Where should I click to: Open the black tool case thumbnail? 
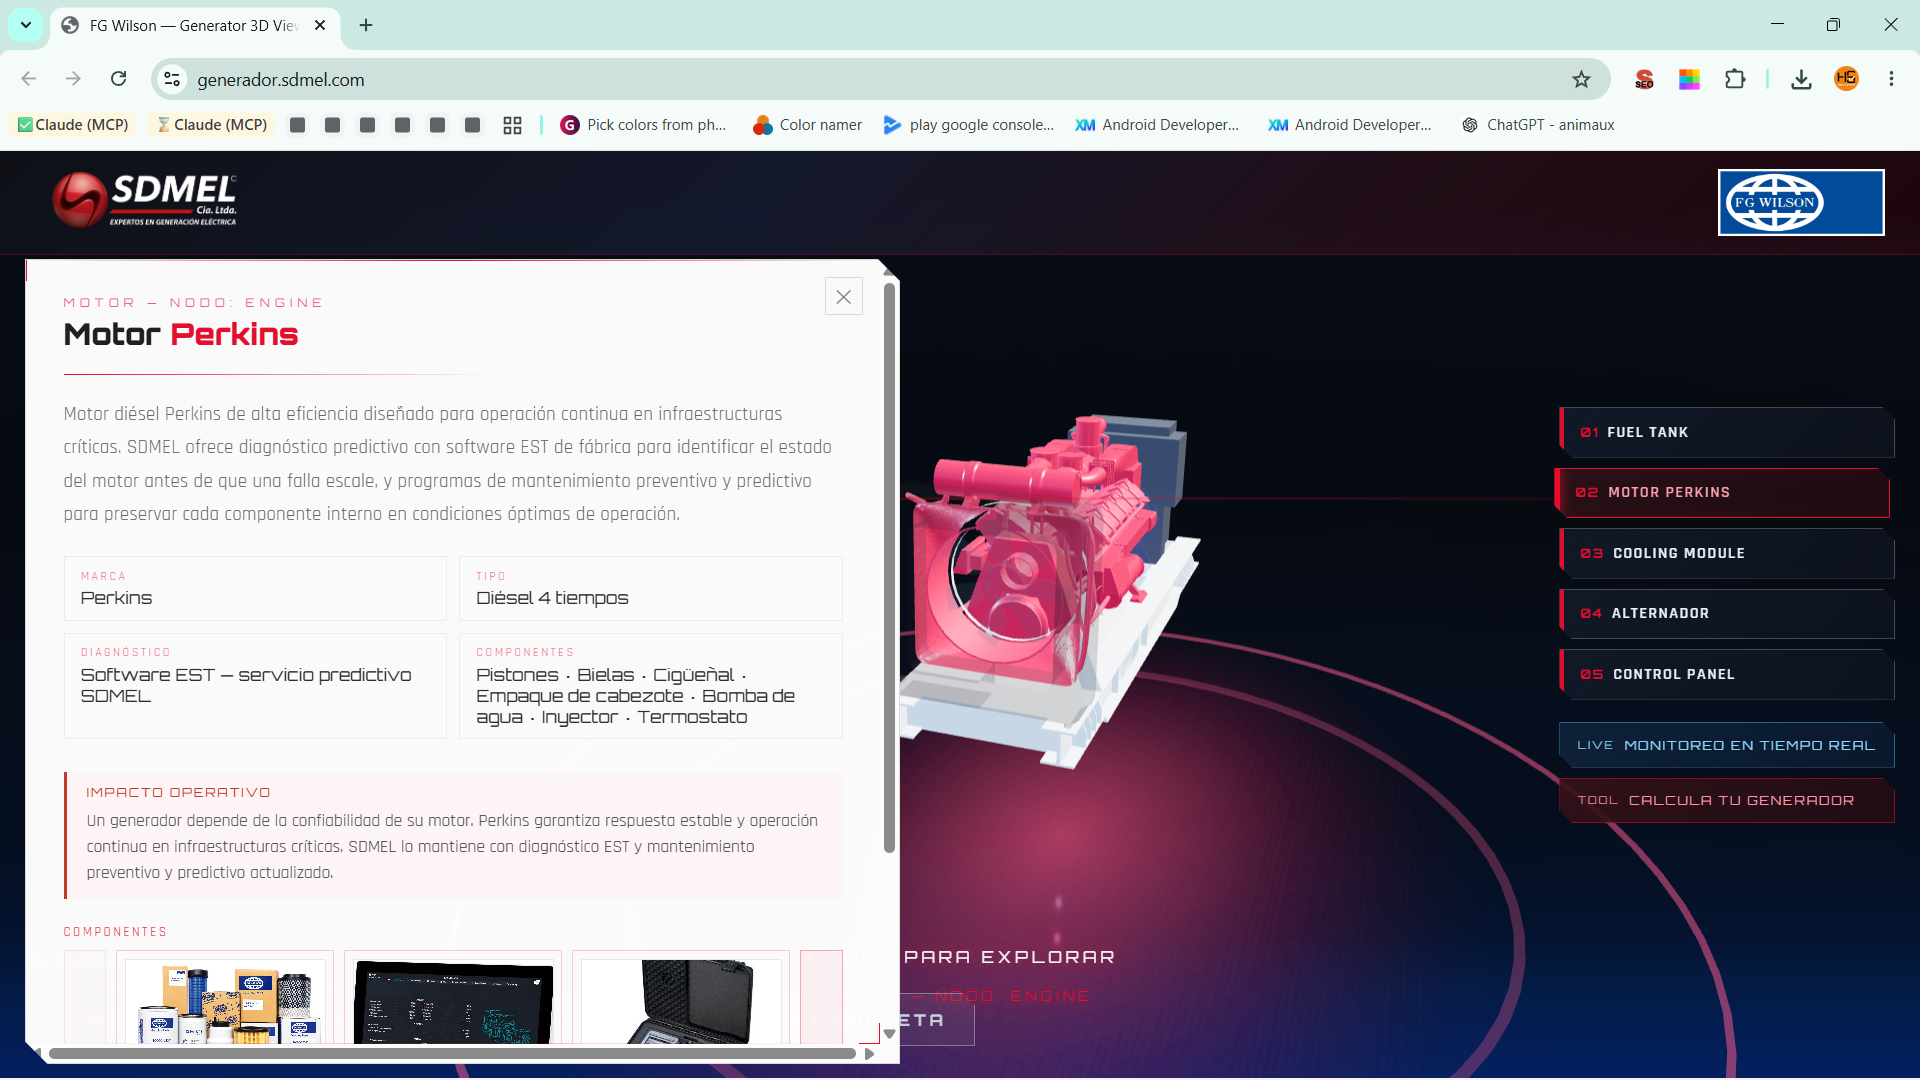[x=681, y=1000]
